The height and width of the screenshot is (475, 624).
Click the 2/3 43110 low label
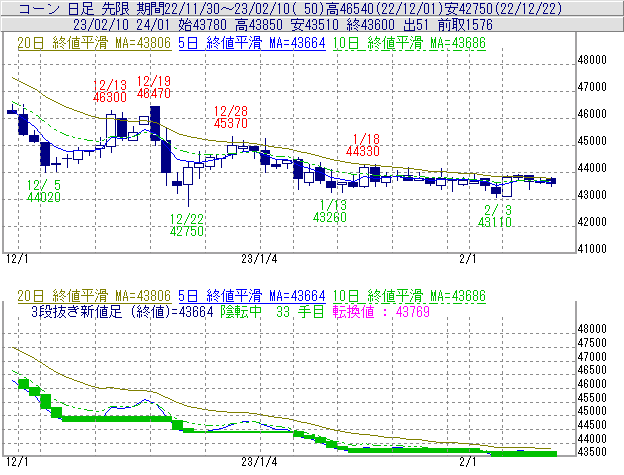click(495, 216)
